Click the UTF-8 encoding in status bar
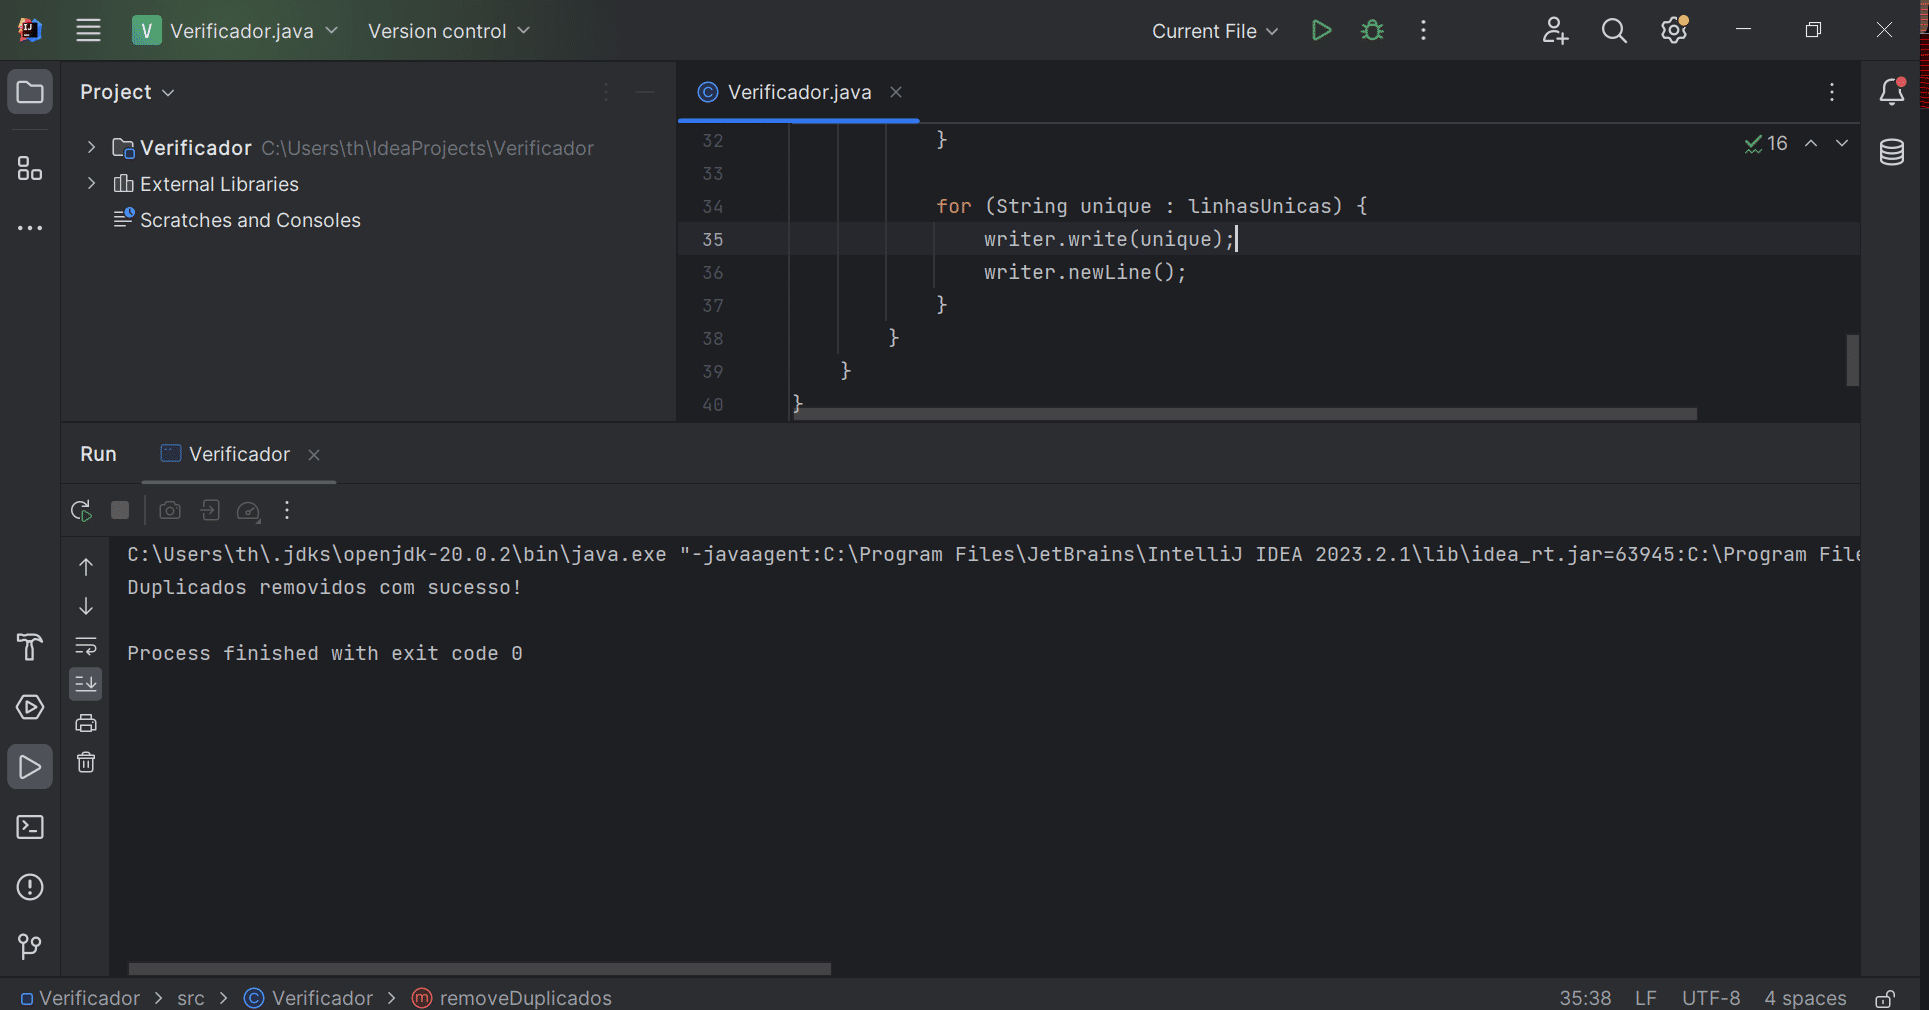Image resolution: width=1929 pixels, height=1010 pixels. pyautogui.click(x=1710, y=998)
